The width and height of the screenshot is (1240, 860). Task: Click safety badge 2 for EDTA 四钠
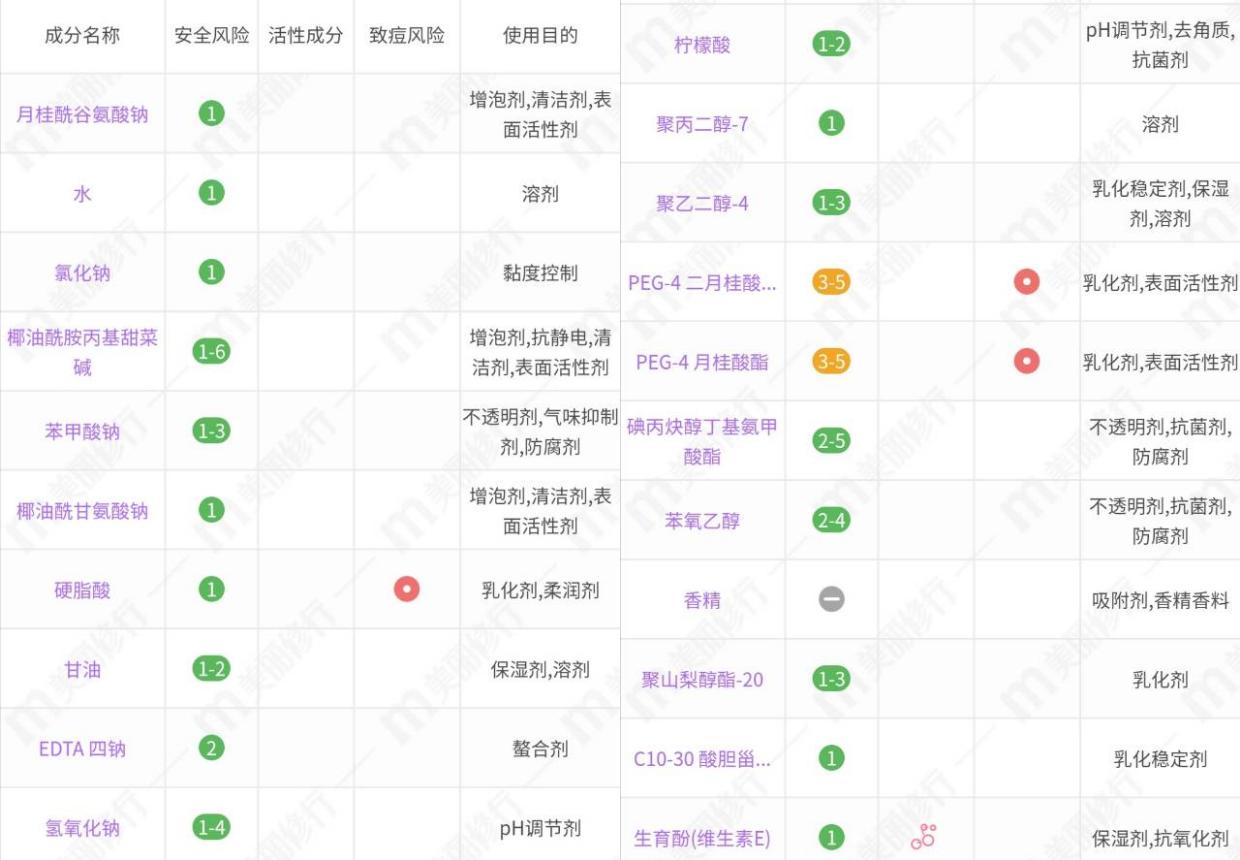point(211,747)
